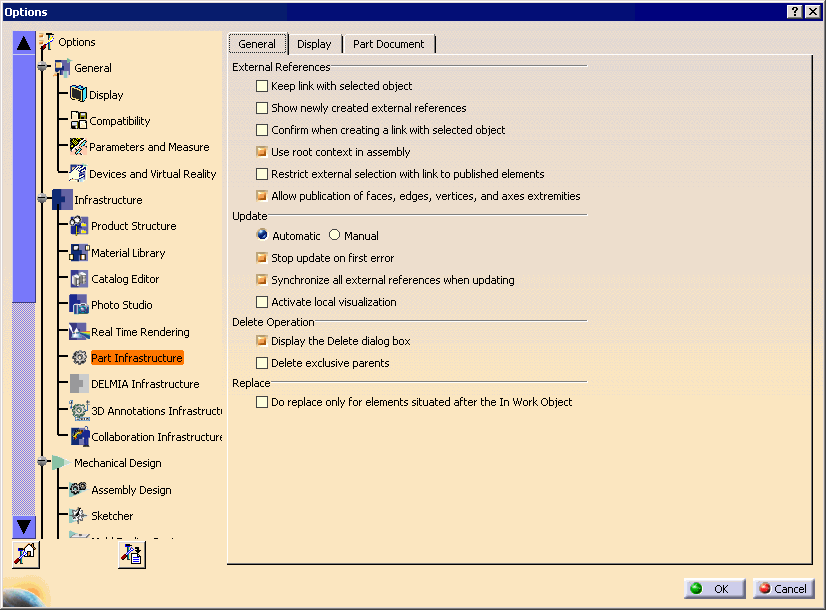Click the dump configuration icon near bottom

coord(131,554)
